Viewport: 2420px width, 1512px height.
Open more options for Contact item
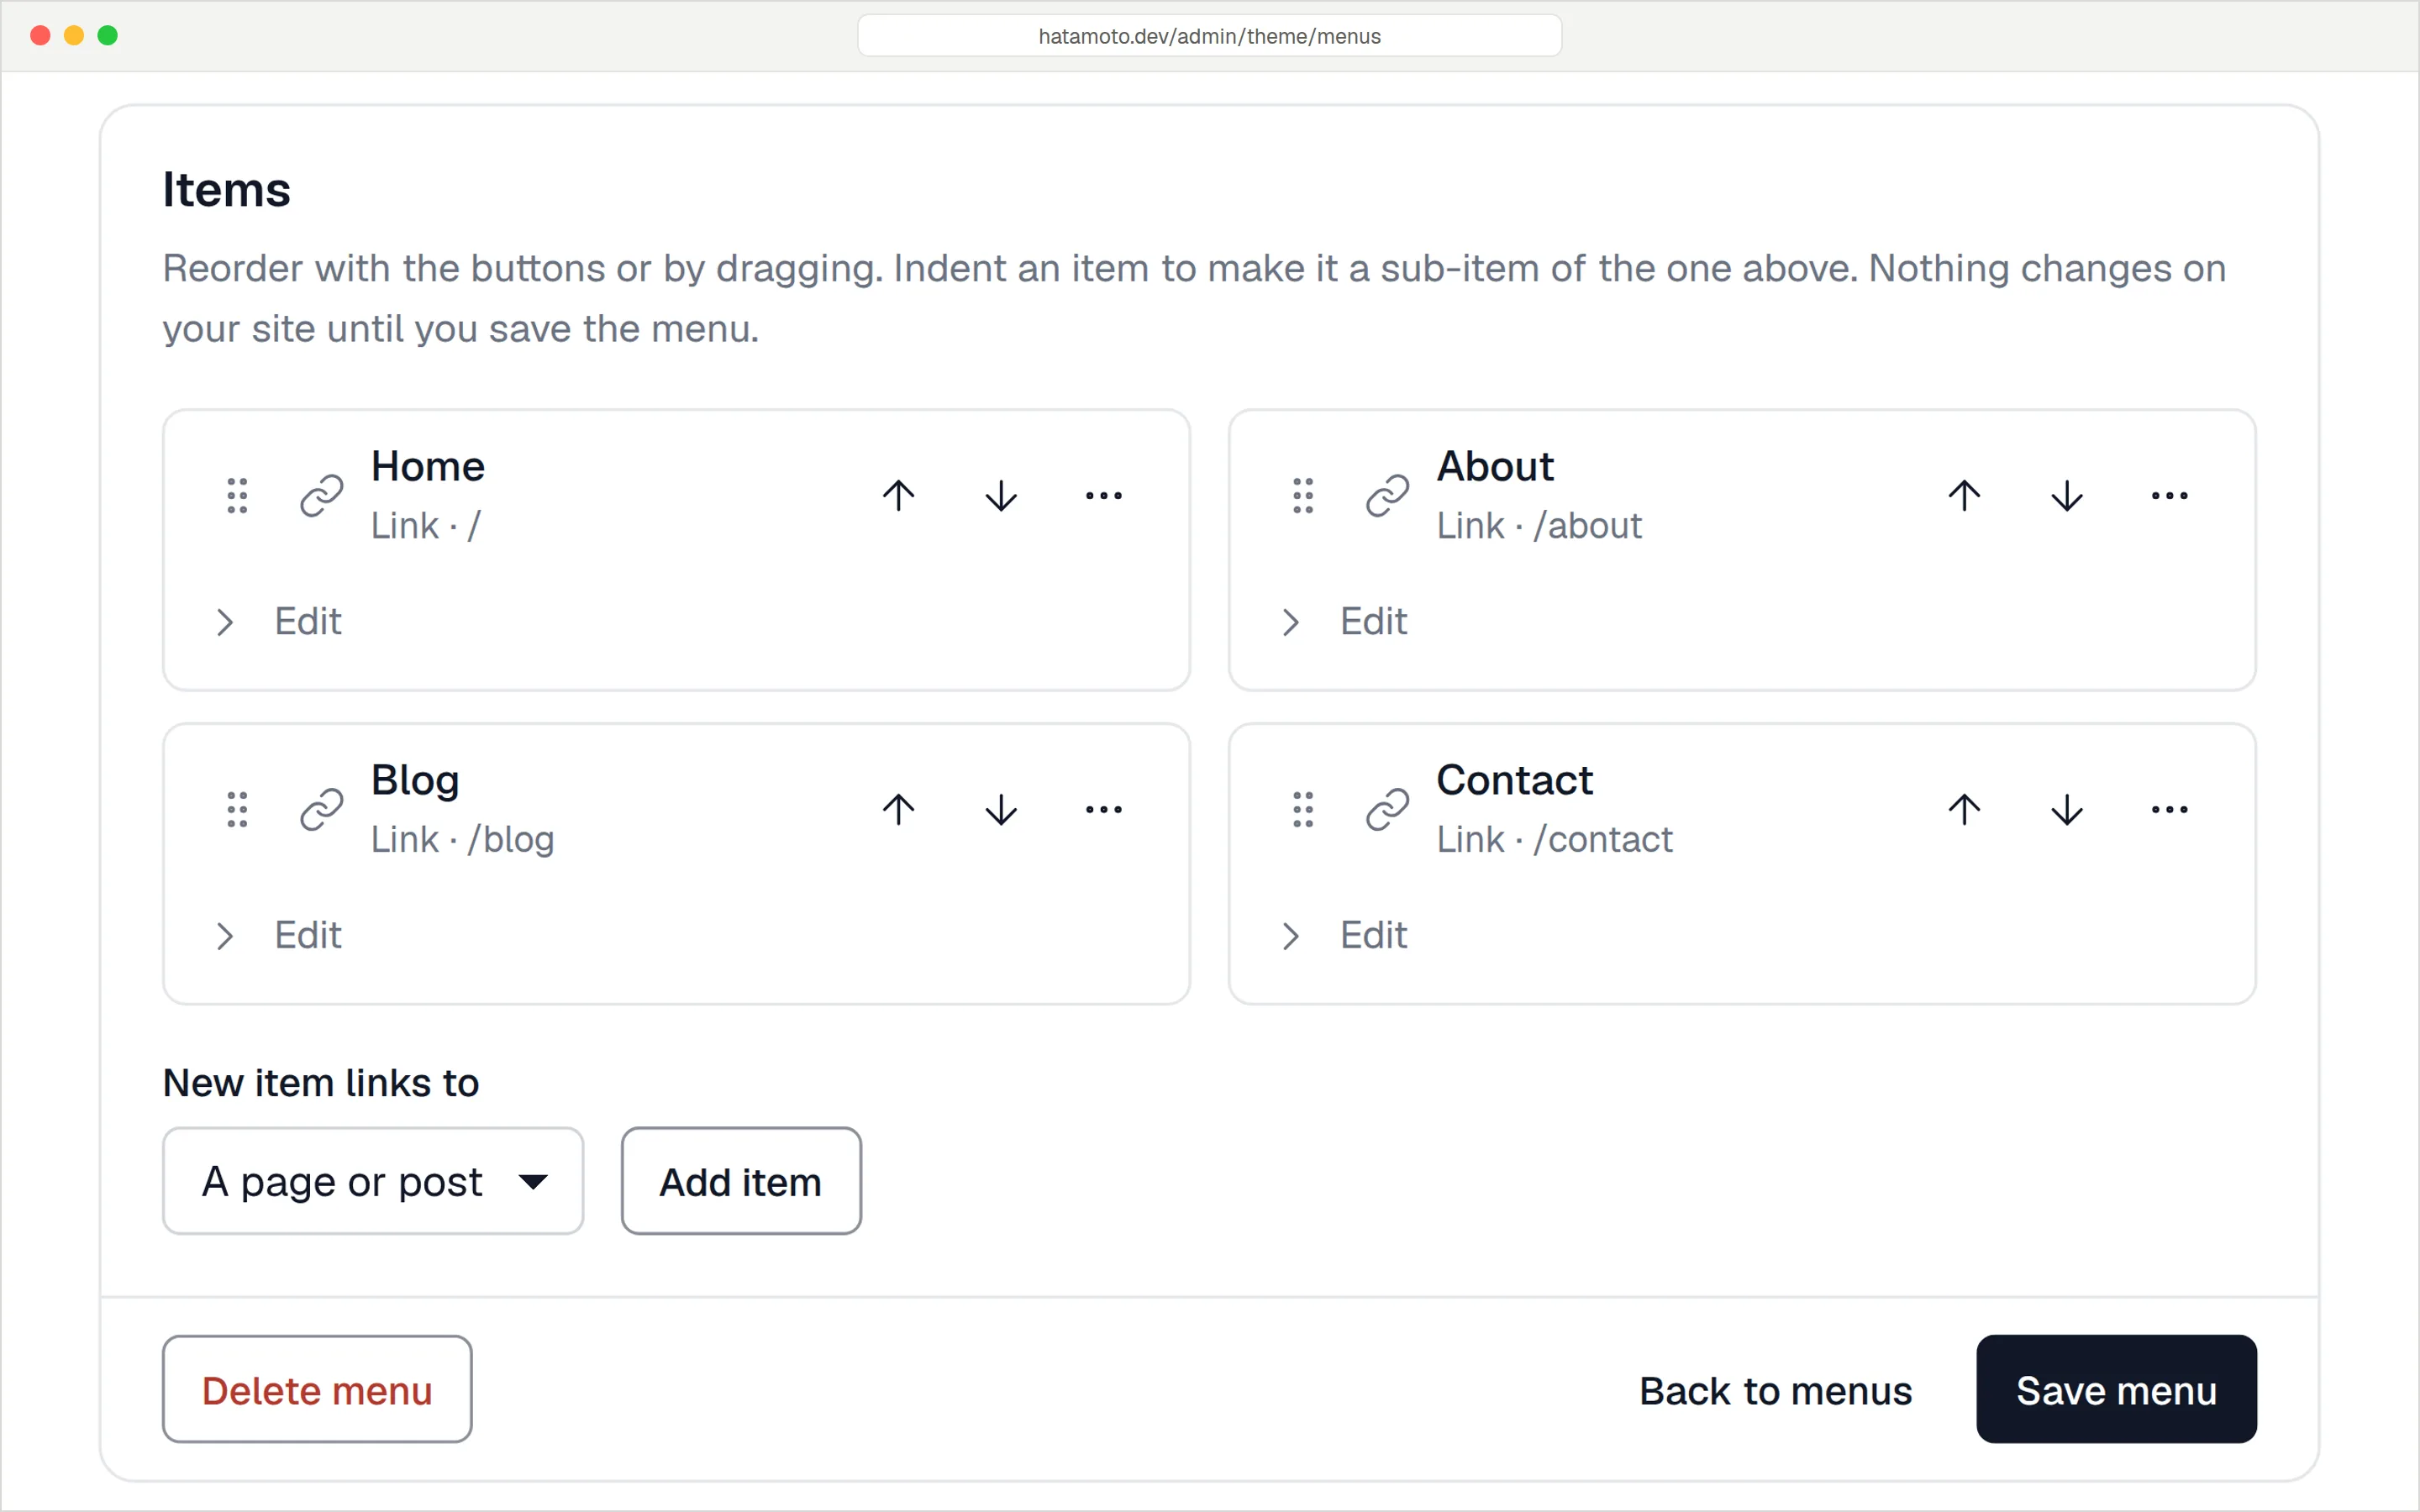click(2170, 810)
